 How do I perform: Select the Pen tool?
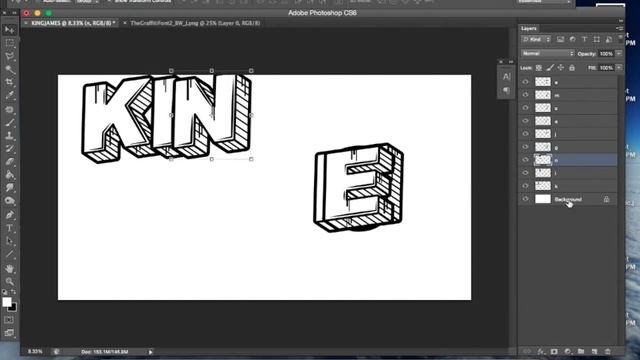(9, 215)
